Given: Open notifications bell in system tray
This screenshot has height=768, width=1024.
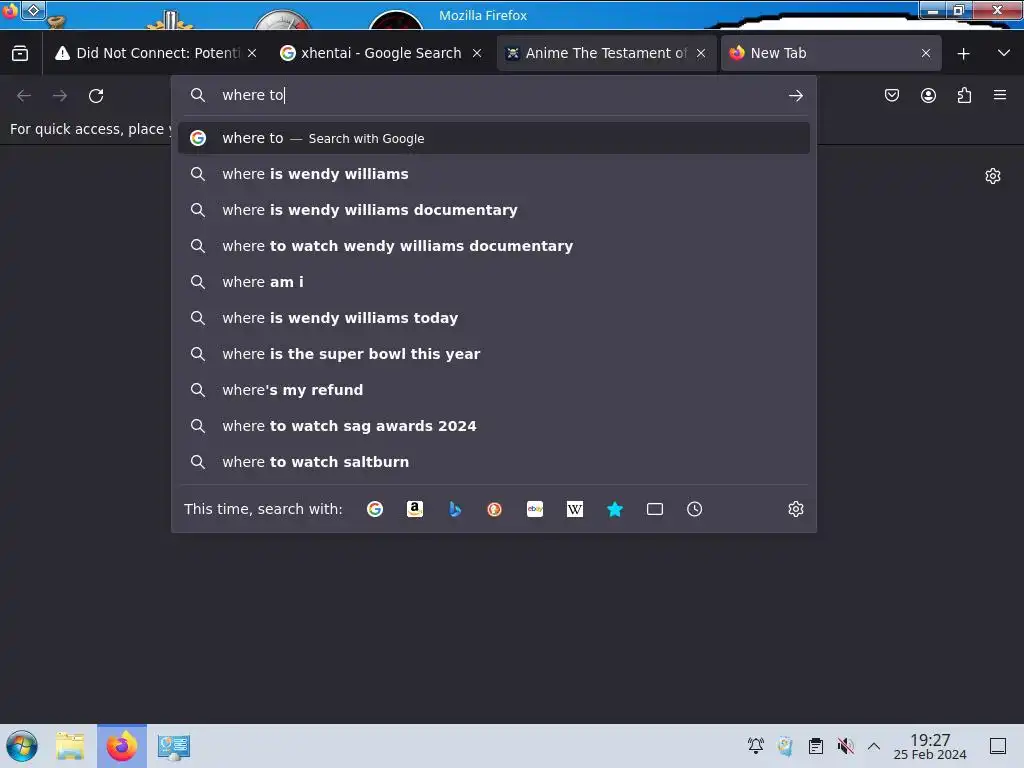Looking at the screenshot, I should point(756,746).
